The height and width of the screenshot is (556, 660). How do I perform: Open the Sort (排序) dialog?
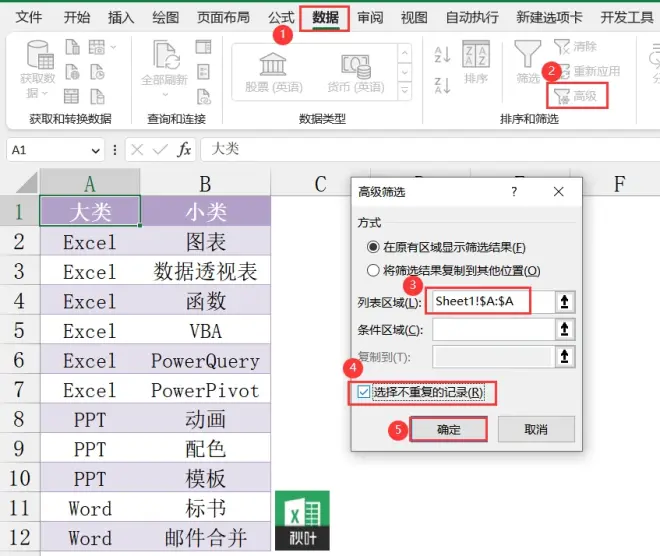(476, 62)
